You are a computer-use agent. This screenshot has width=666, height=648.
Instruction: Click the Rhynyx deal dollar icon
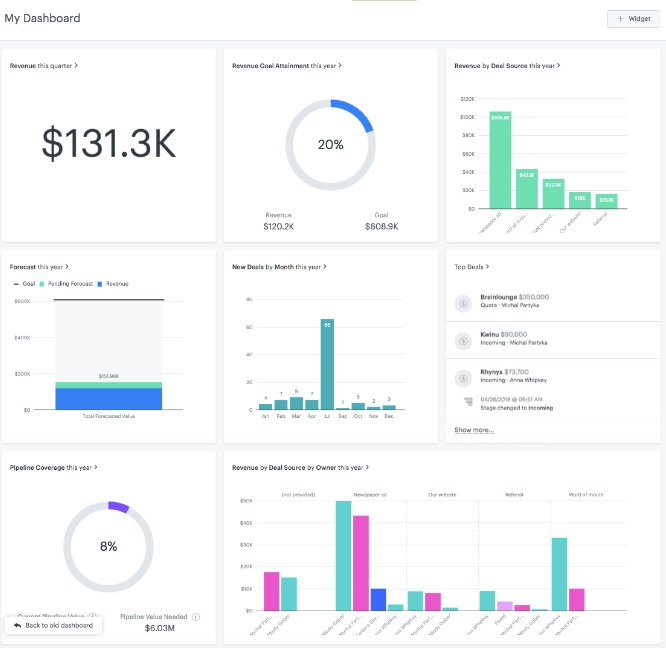[x=463, y=378]
